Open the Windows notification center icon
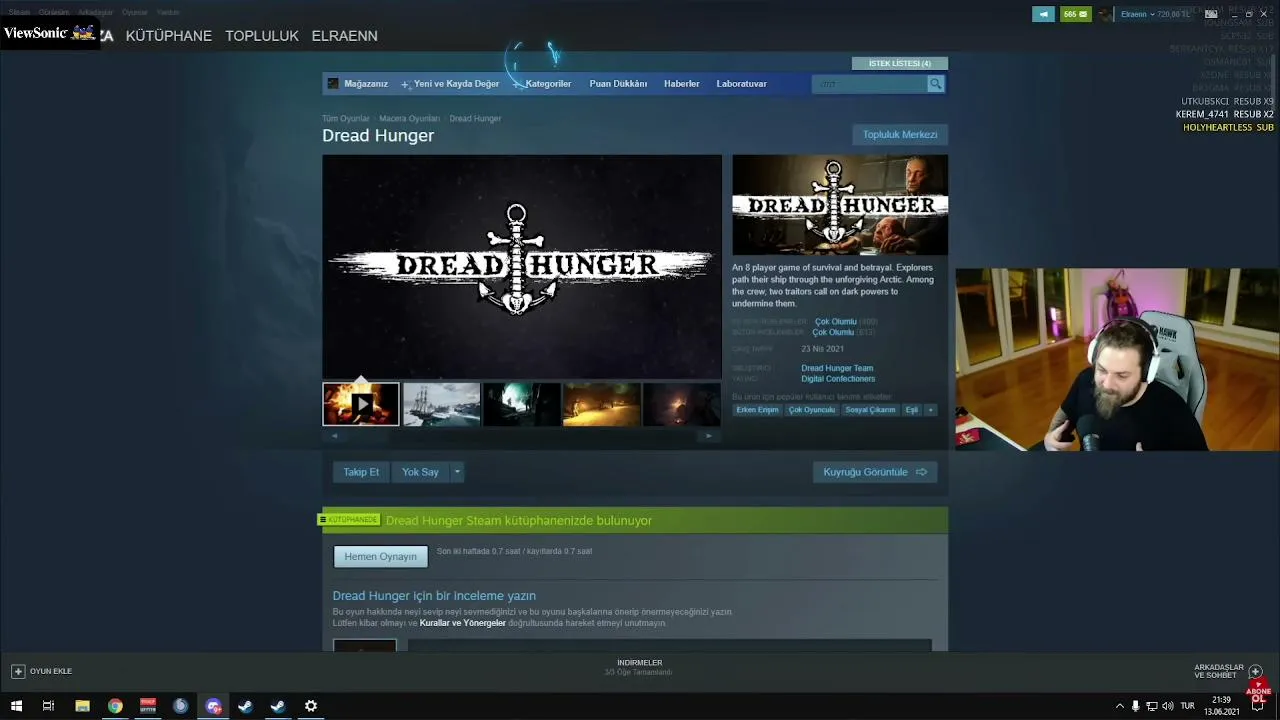The height and width of the screenshot is (720, 1280). tap(1258, 706)
